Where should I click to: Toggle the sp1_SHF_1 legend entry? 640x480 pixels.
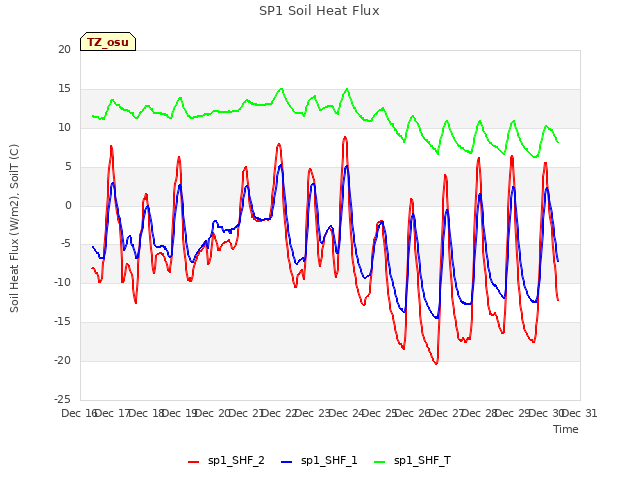[x=319, y=461]
